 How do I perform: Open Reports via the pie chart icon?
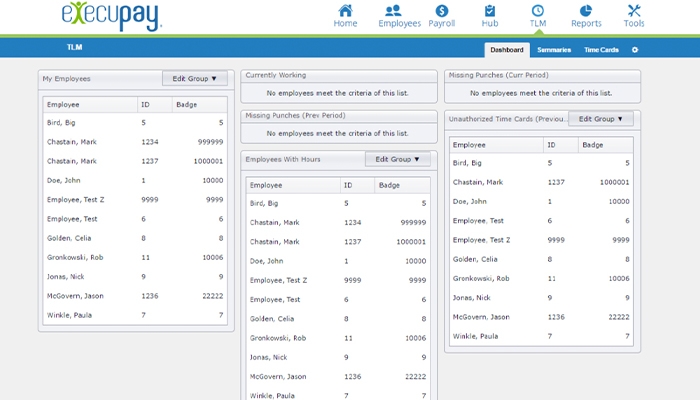586,15
